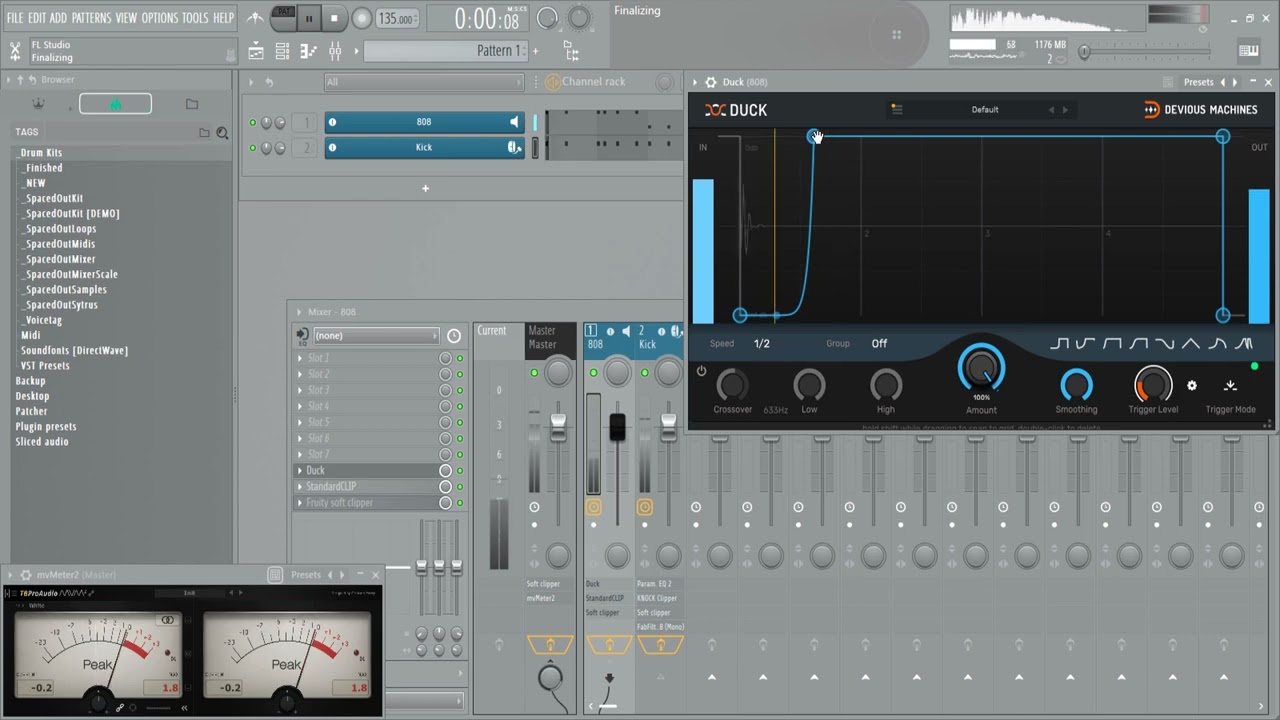Open Duck window plugin options gear
This screenshot has height=720, width=1280.
tap(710, 82)
